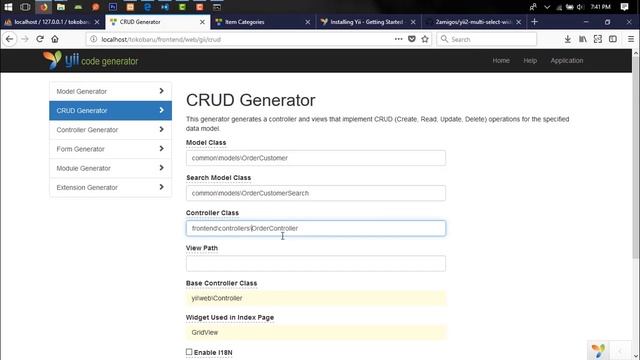Image resolution: width=640 pixels, height=360 pixels.
Task: Open the Help link in navbar
Action: click(x=530, y=60)
